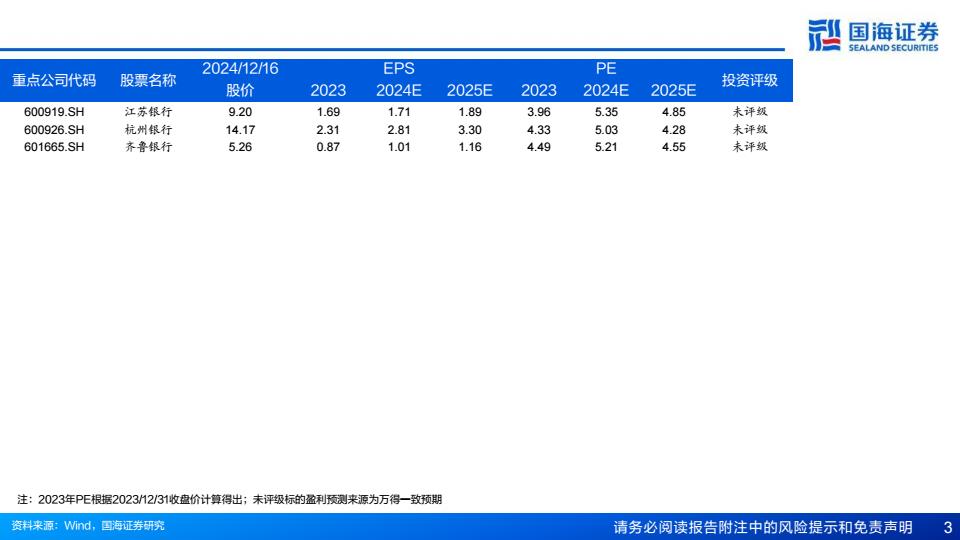Select stock code 600926.SH
Screen dimensions: 960x540
click(54, 130)
